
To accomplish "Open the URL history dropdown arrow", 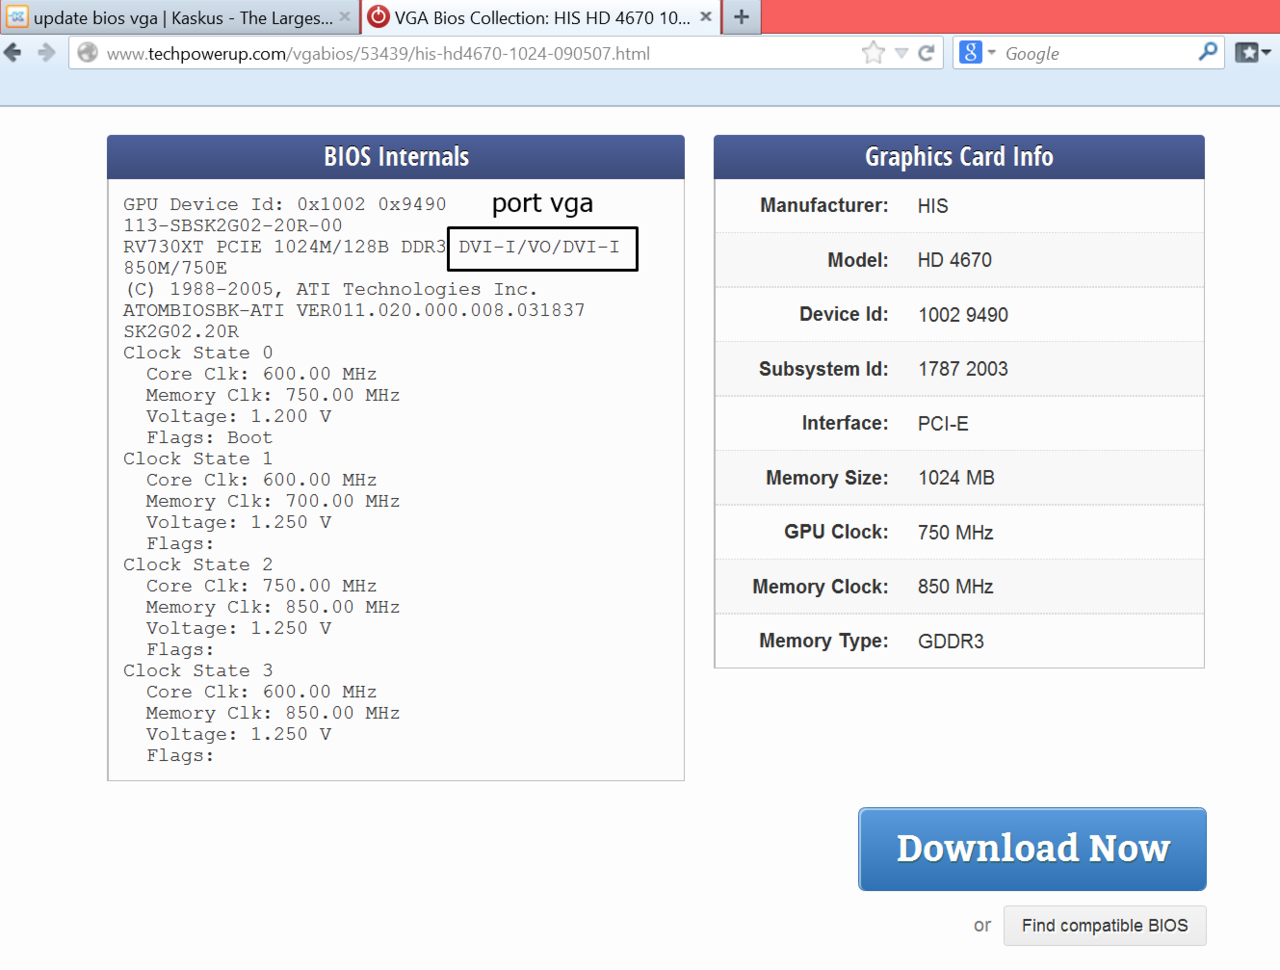I will [901, 53].
